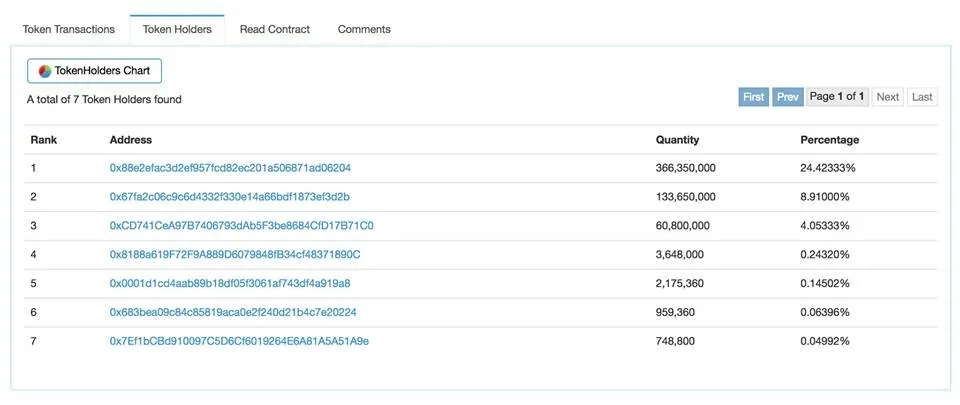Open the Comments tab
The image size is (960, 405).
(364, 29)
